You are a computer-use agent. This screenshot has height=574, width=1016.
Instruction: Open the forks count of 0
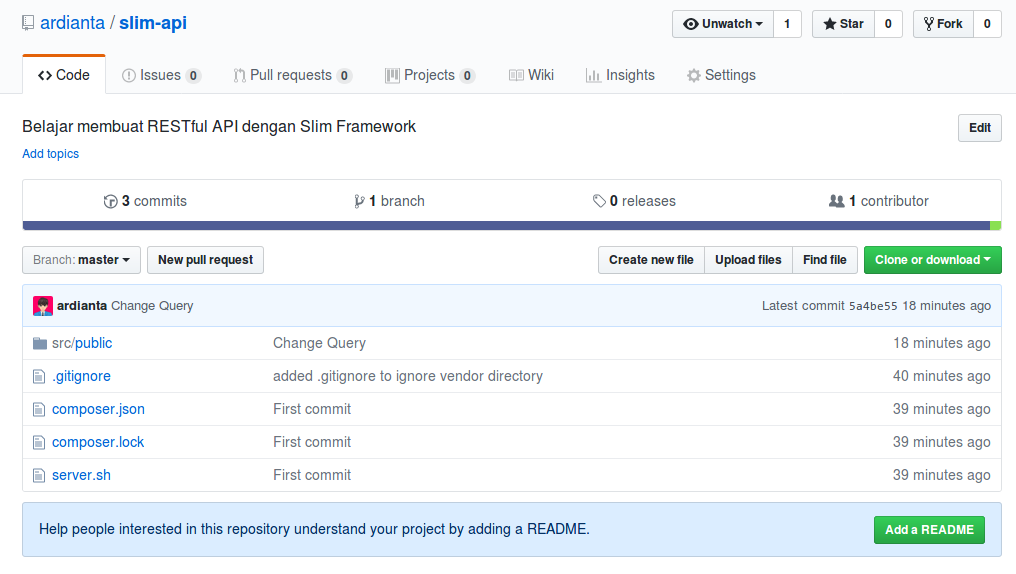coord(987,24)
